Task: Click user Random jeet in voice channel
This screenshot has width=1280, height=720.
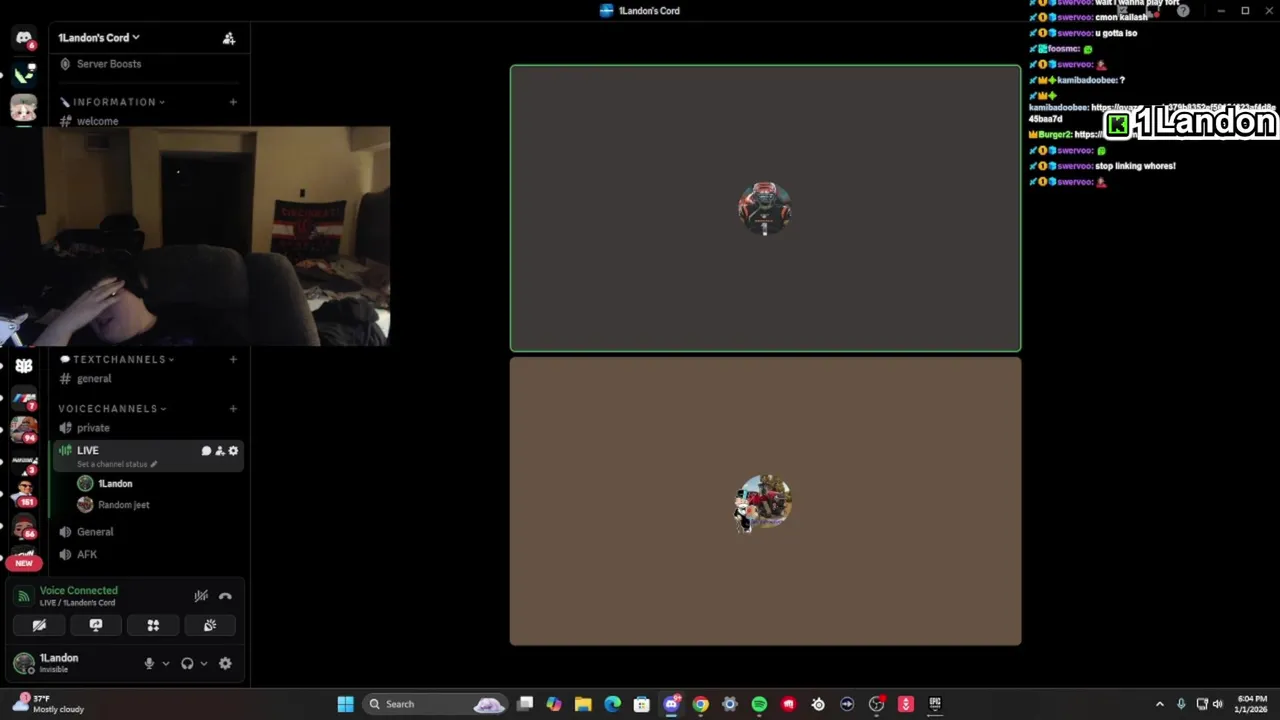Action: (123, 505)
